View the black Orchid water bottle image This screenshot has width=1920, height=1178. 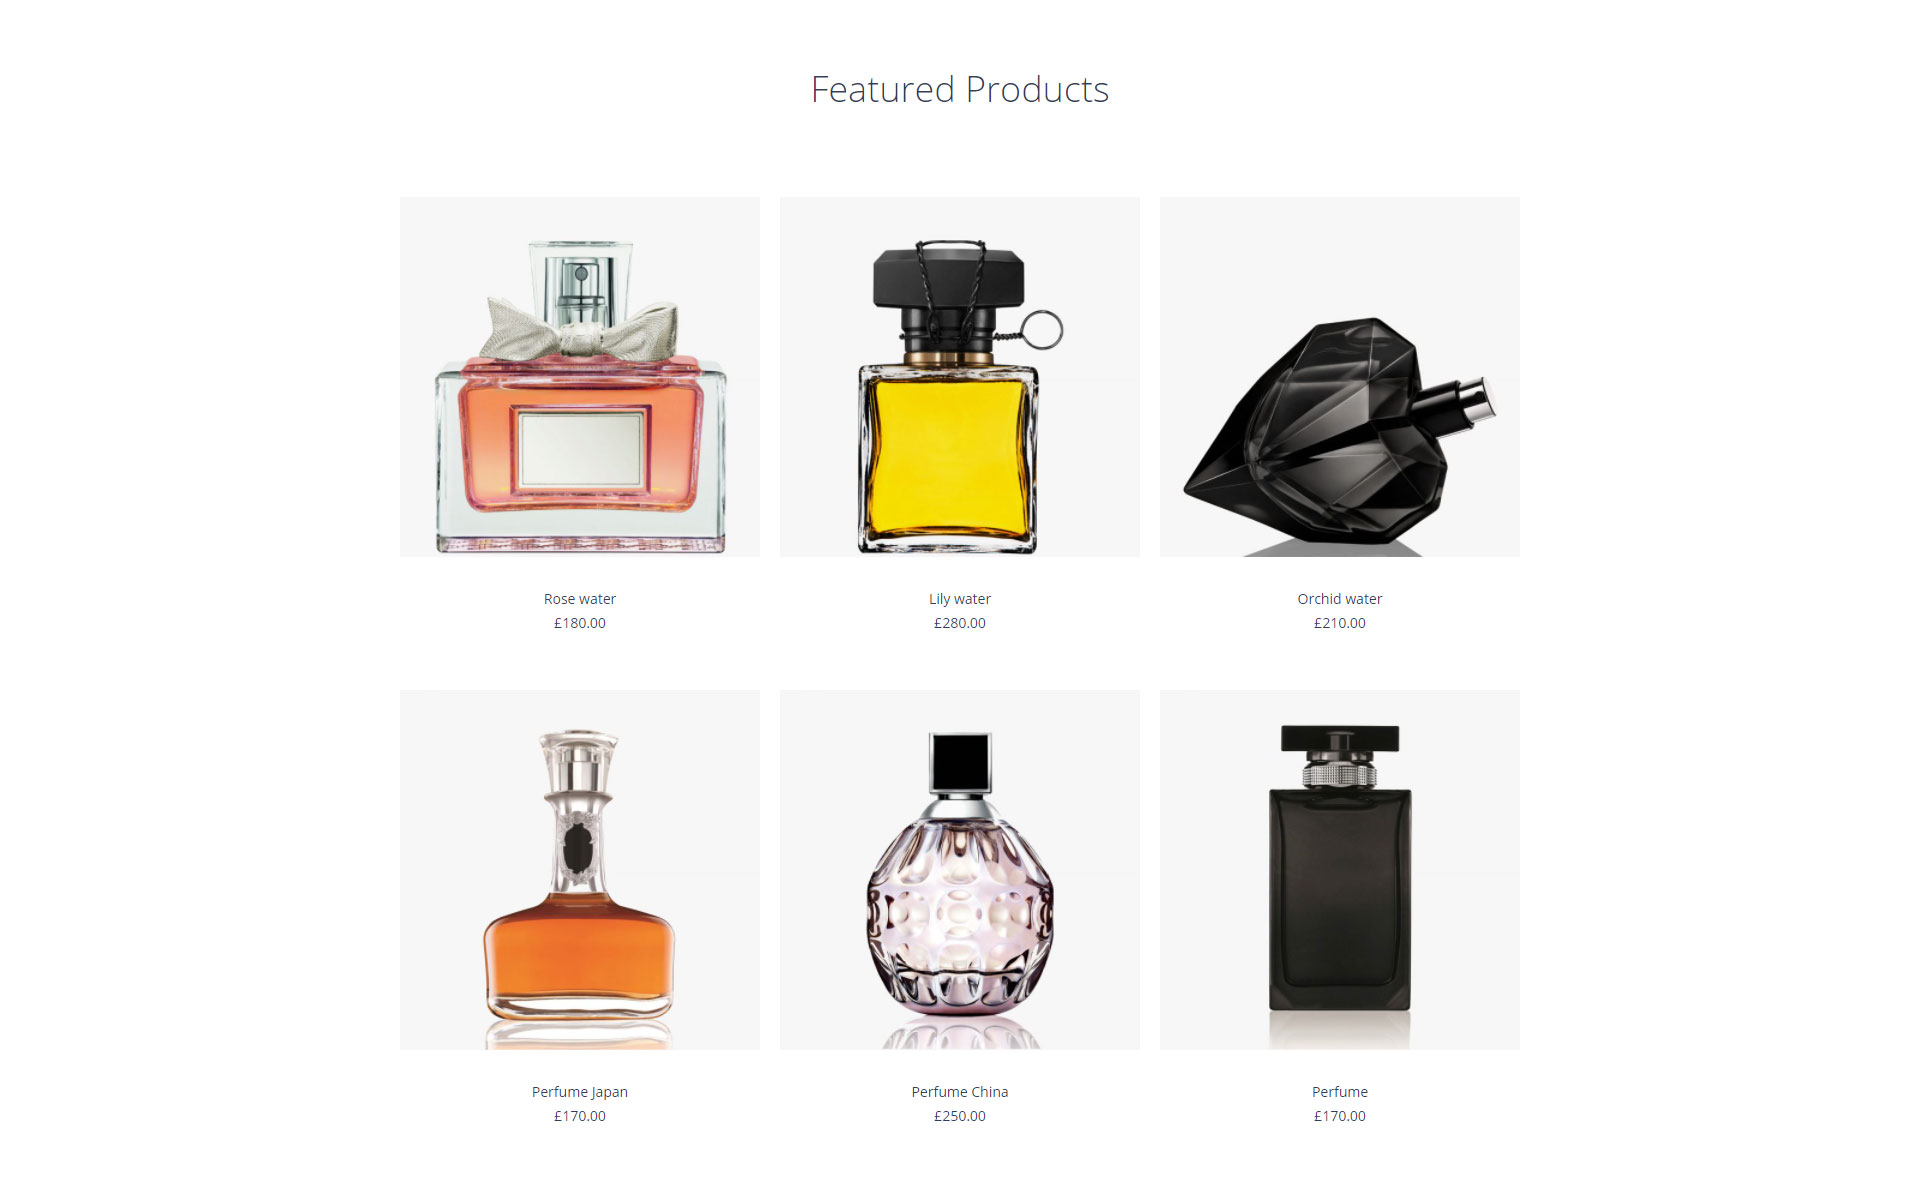tap(1340, 376)
